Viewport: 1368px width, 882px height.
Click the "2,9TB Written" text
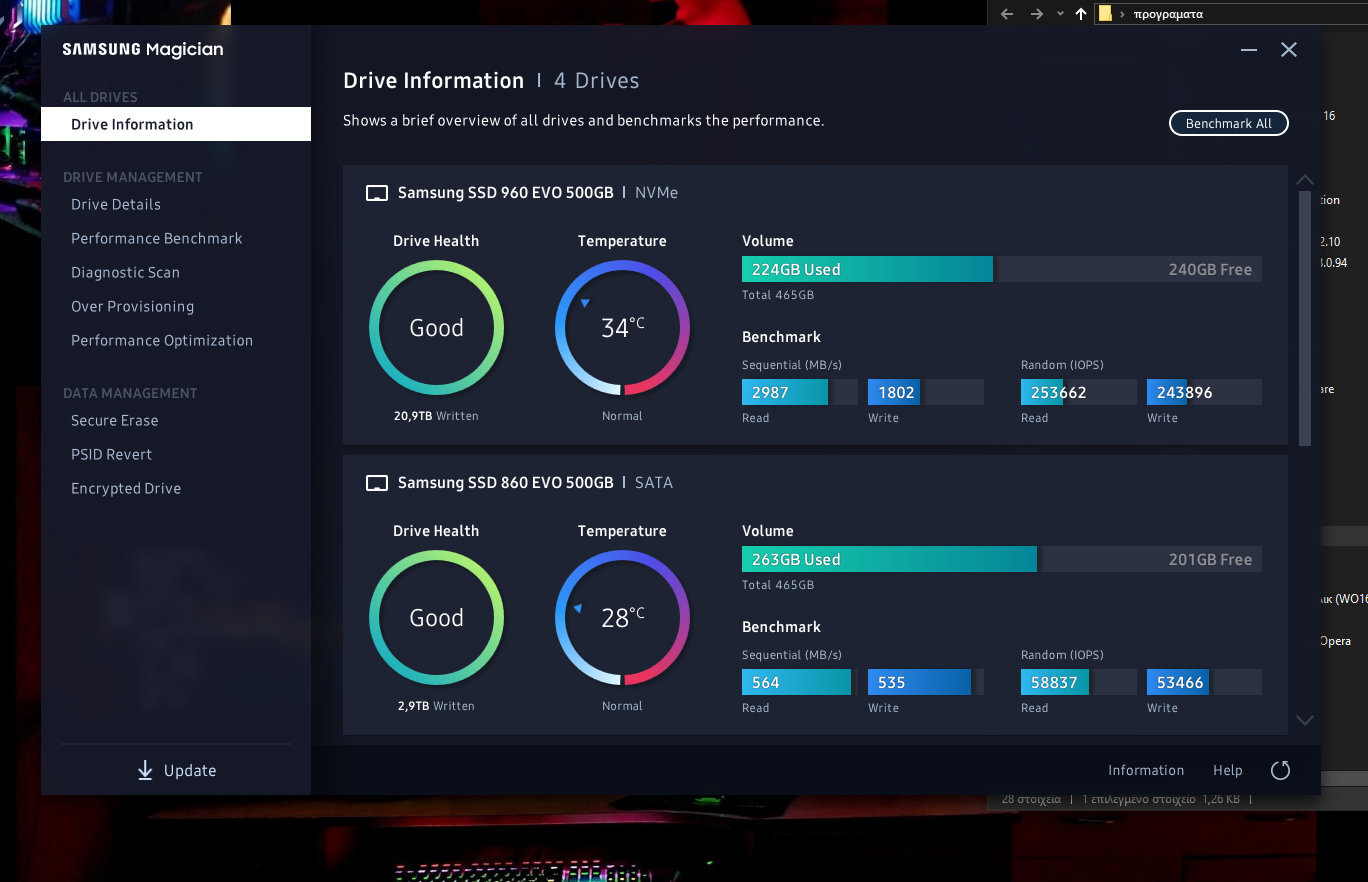point(436,706)
